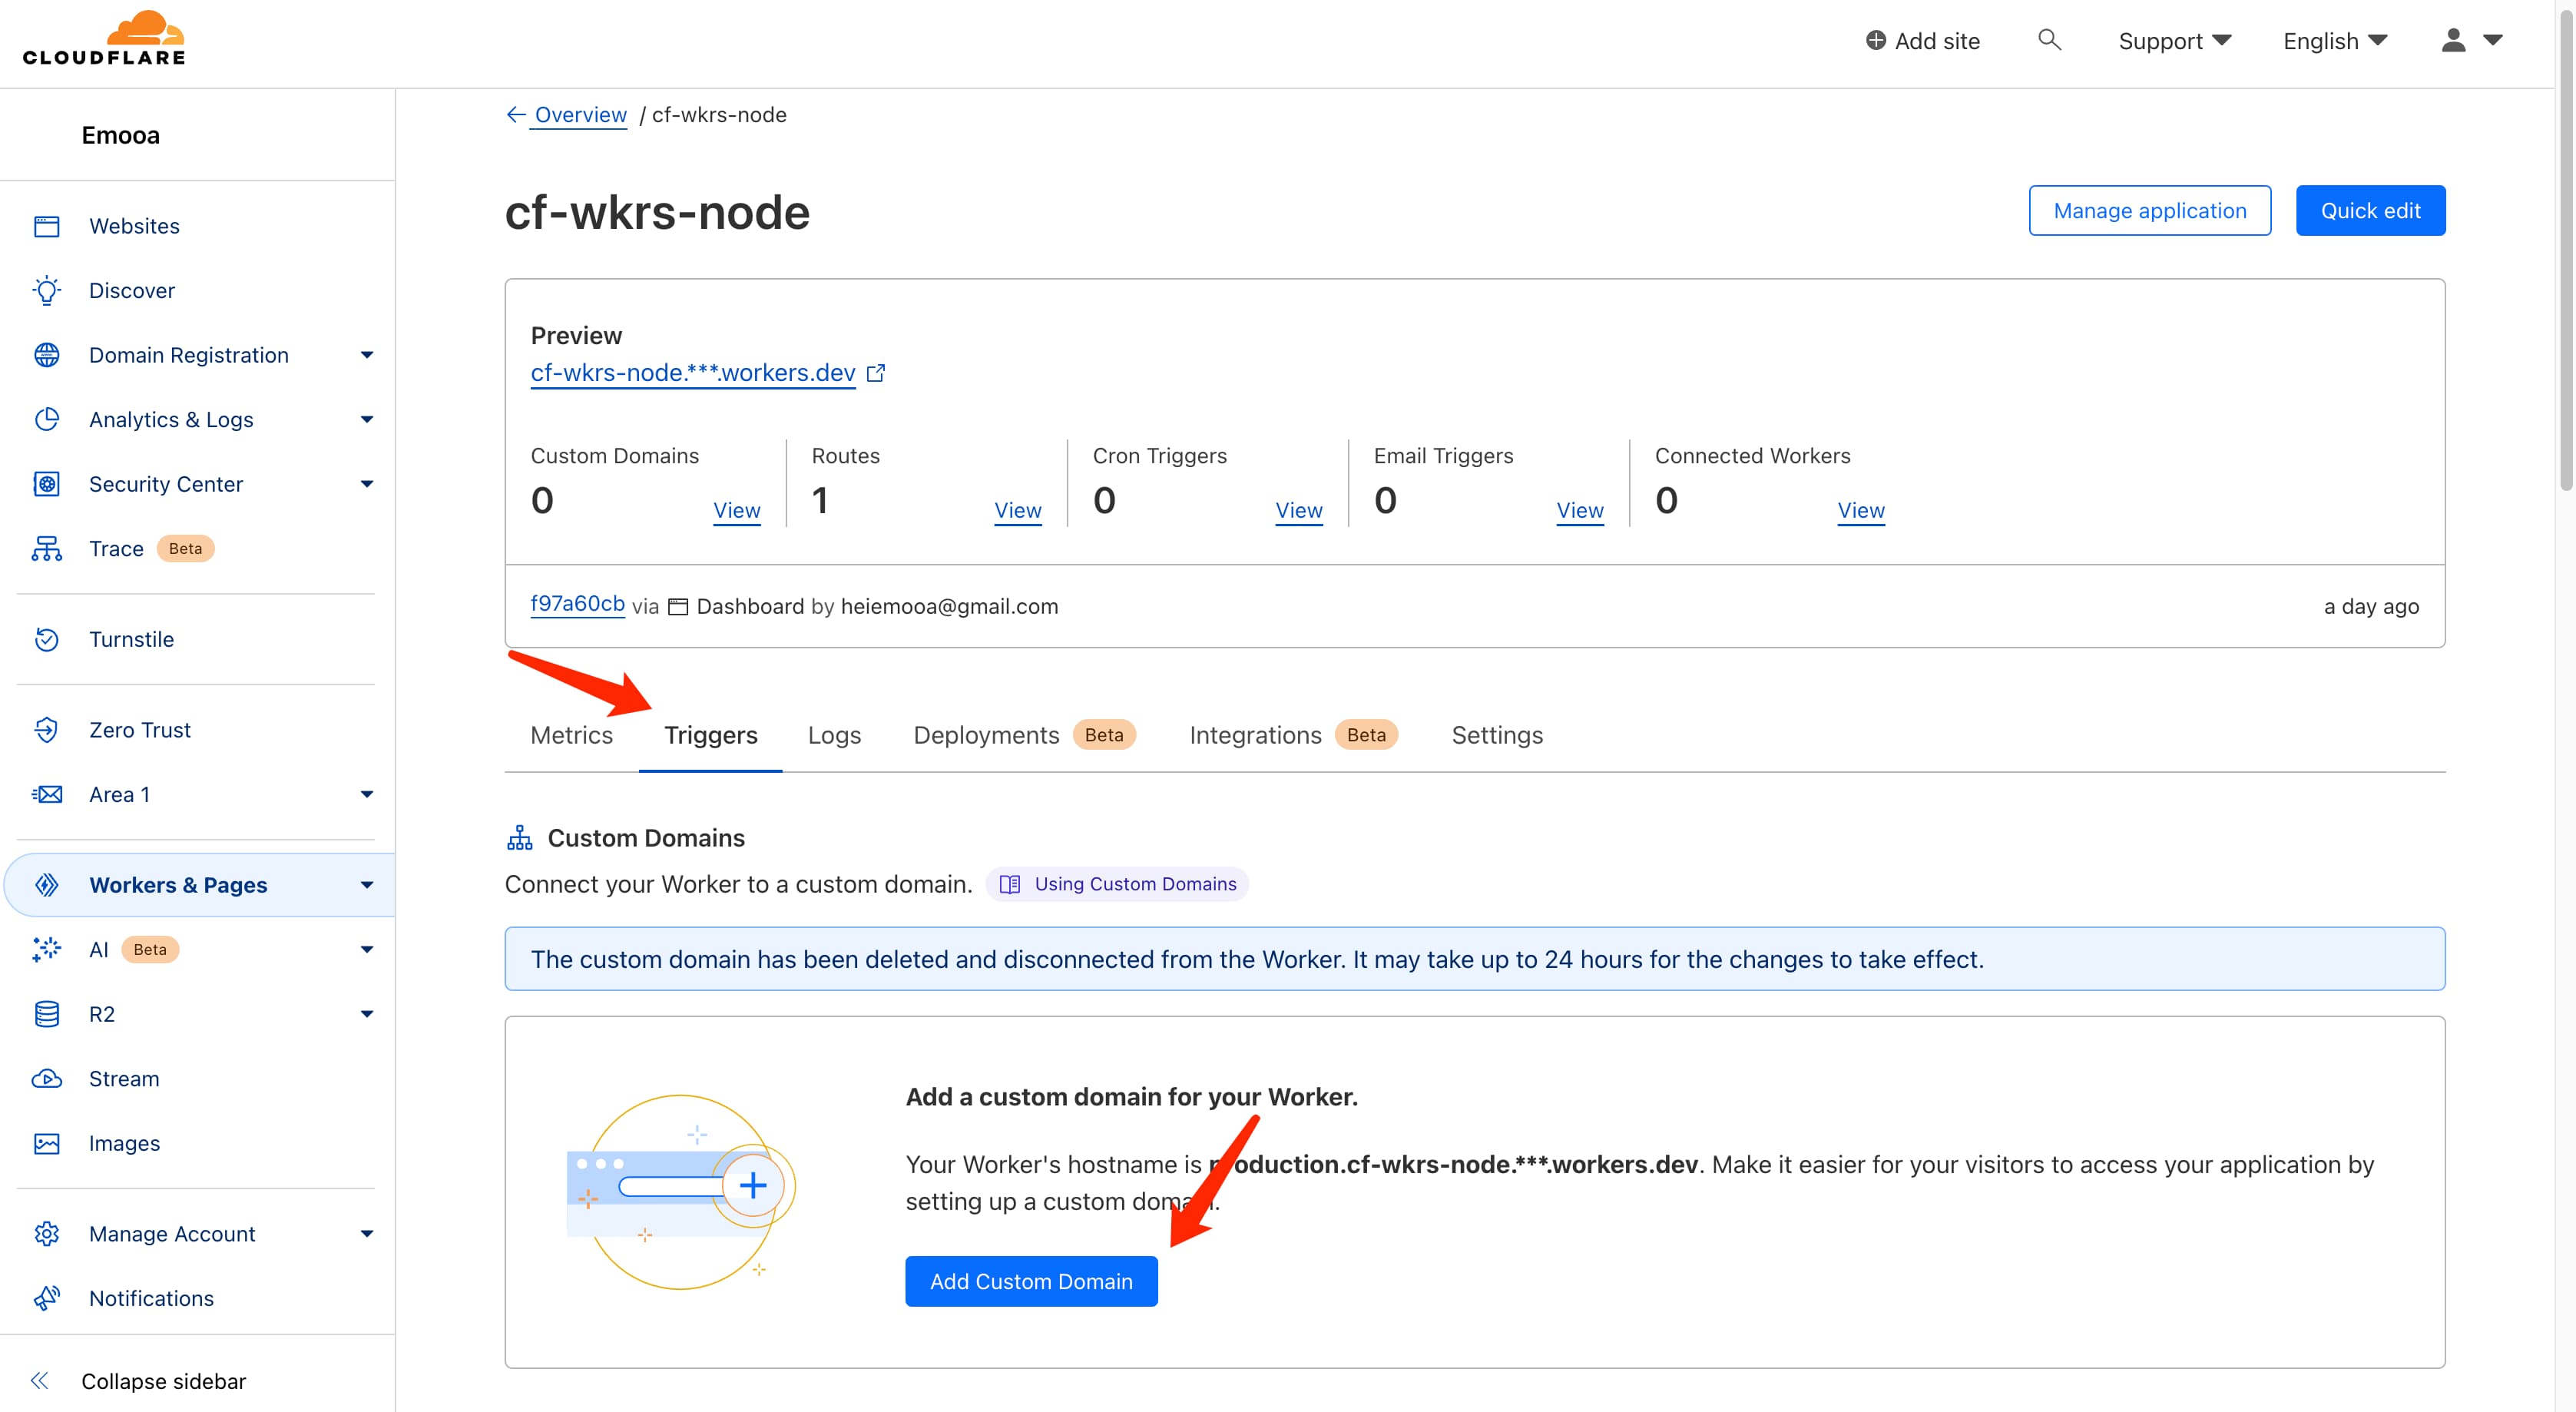Viewport: 2576px width, 1412px height.
Task: Expand the AI submenu arrow
Action: click(367, 949)
